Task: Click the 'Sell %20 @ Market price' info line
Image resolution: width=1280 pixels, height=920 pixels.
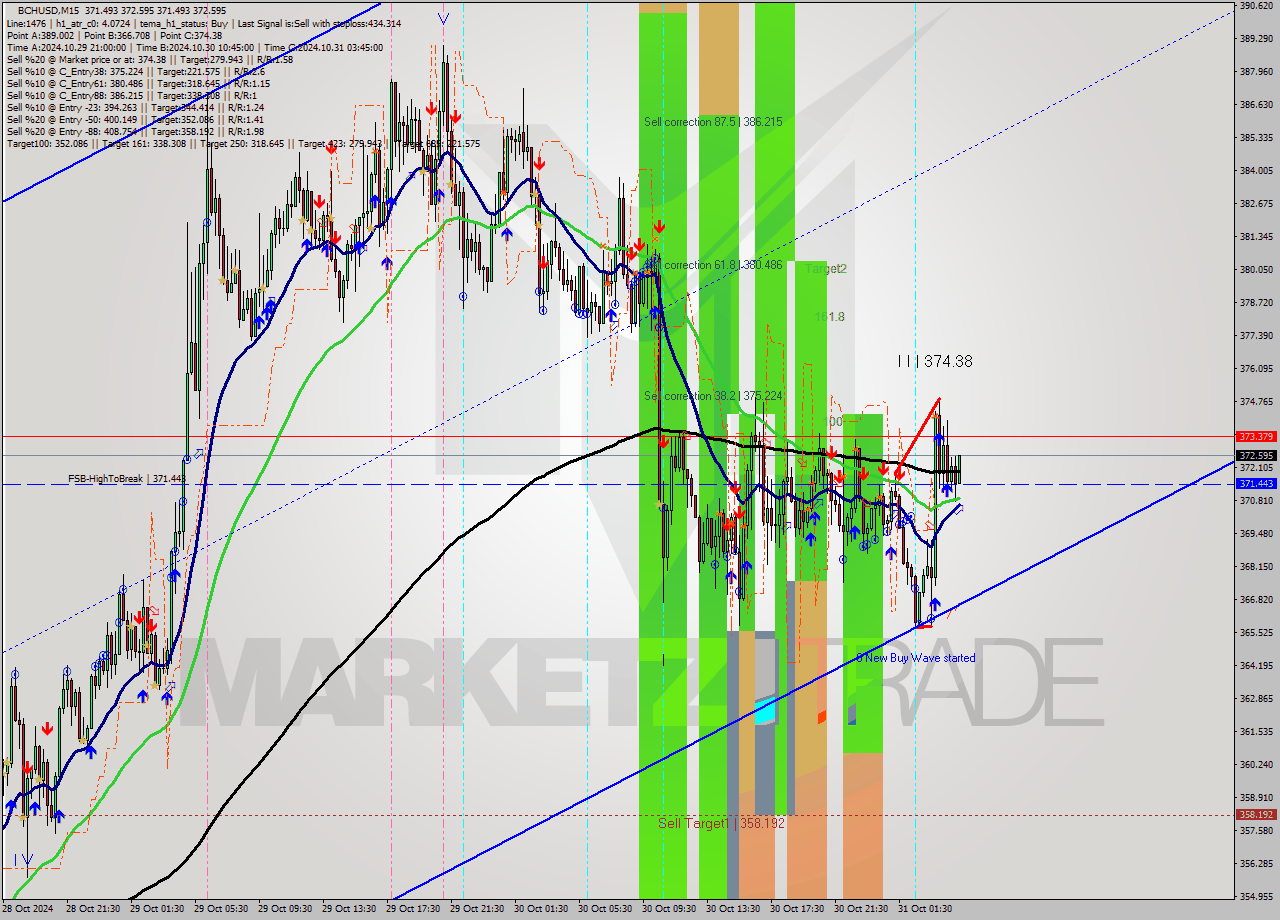Action: tap(150, 59)
